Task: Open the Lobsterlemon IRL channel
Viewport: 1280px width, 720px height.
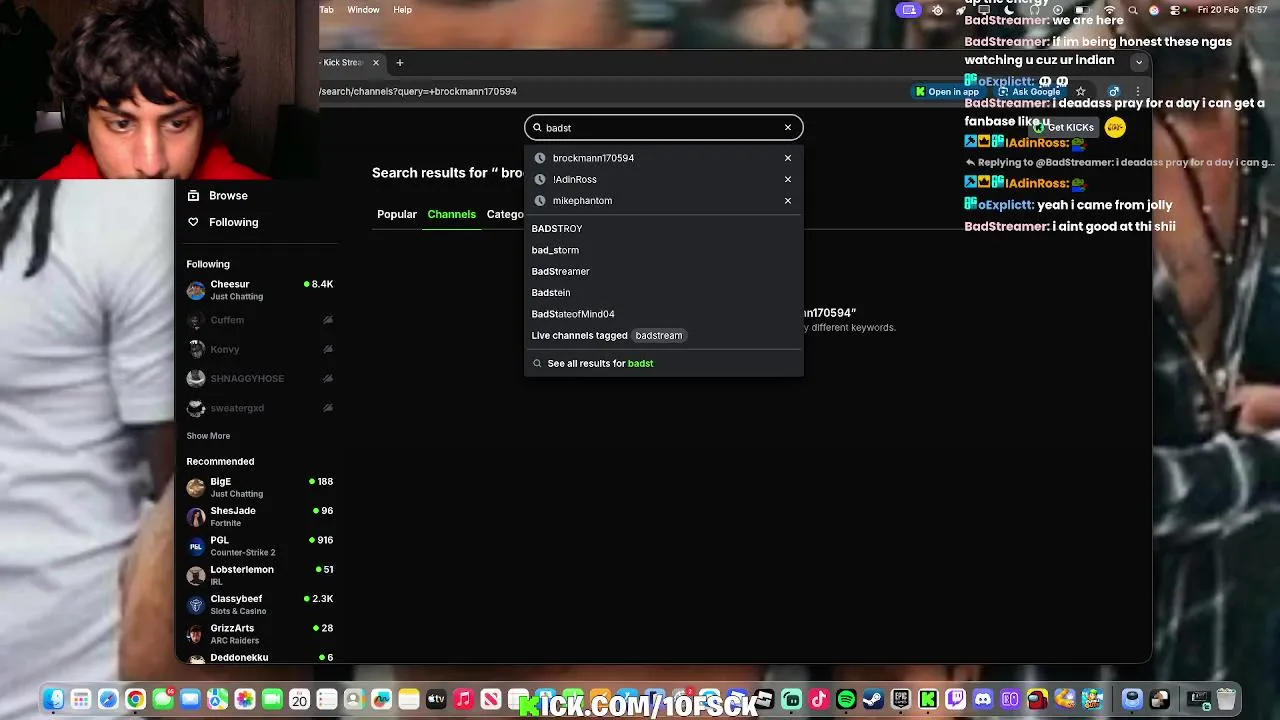Action: pos(260,575)
